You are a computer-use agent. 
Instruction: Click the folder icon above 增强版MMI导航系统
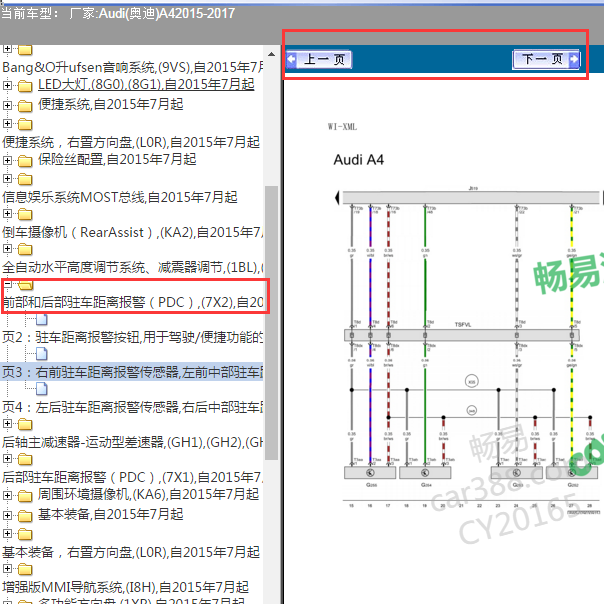[25, 569]
